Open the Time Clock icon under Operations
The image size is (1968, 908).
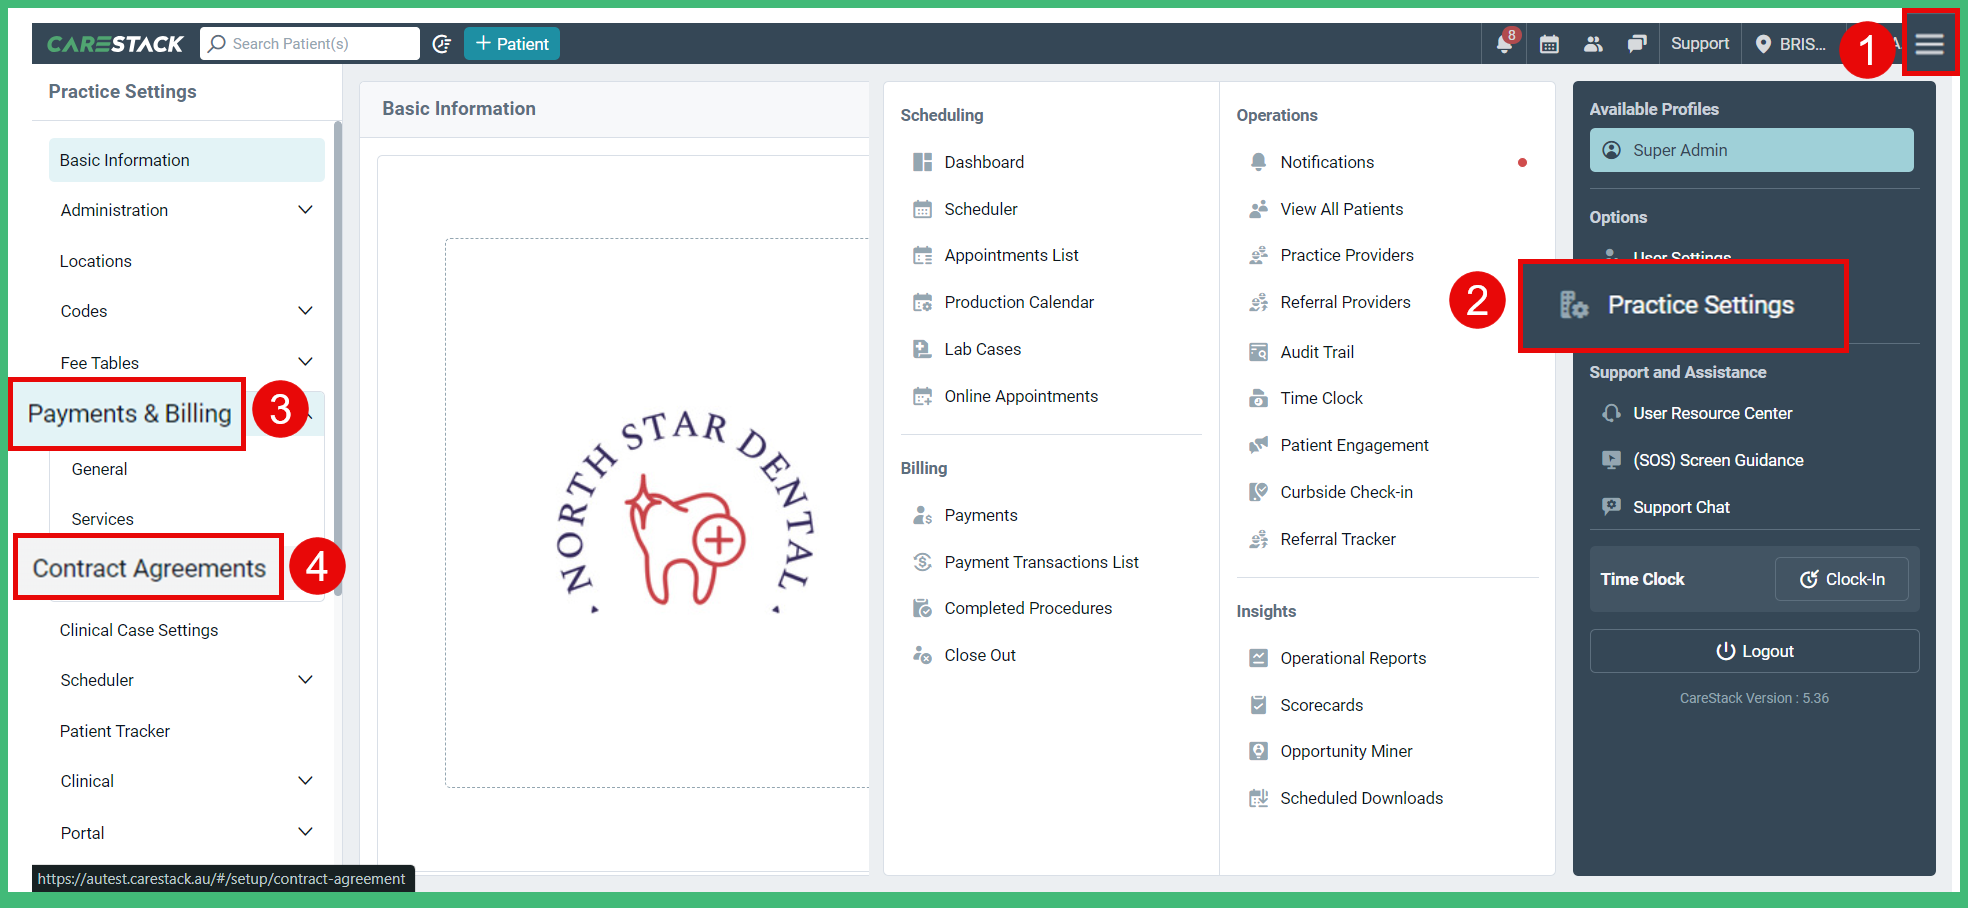point(1258,398)
